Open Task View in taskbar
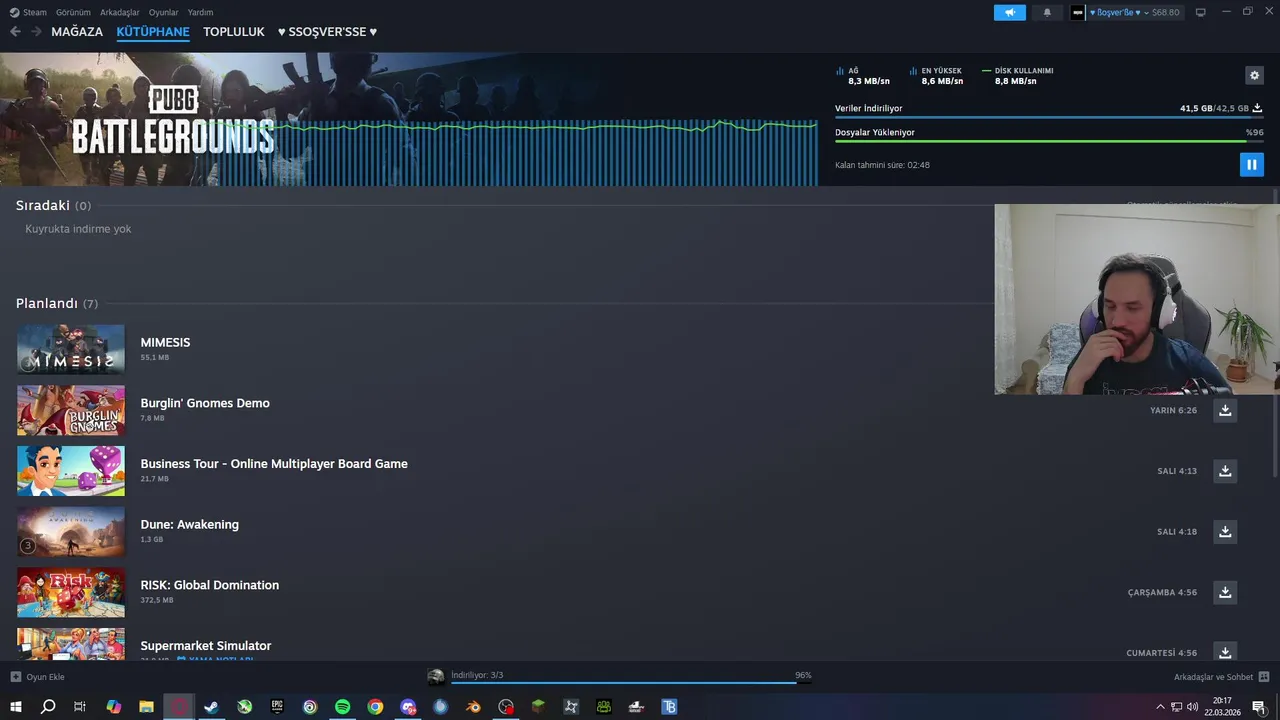1280x720 pixels. point(80,707)
